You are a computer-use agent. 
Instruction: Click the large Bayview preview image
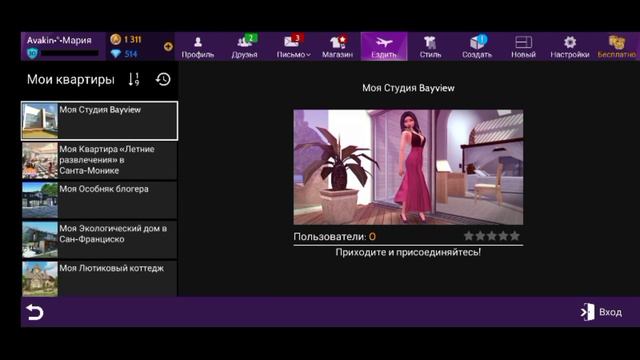coord(408,167)
